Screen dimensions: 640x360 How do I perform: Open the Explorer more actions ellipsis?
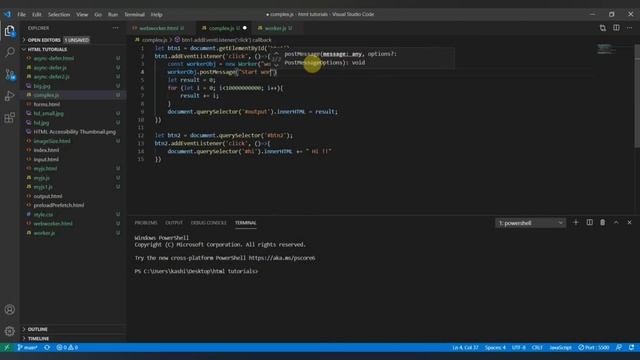[x=116, y=28]
